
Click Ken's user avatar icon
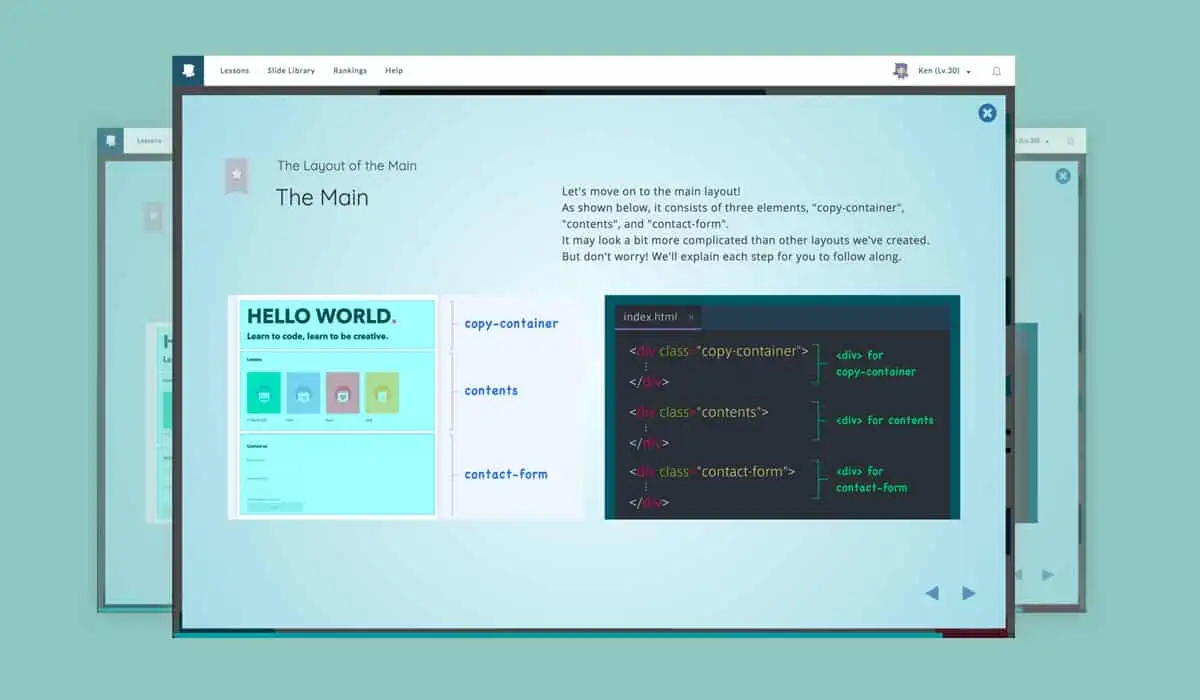point(900,71)
